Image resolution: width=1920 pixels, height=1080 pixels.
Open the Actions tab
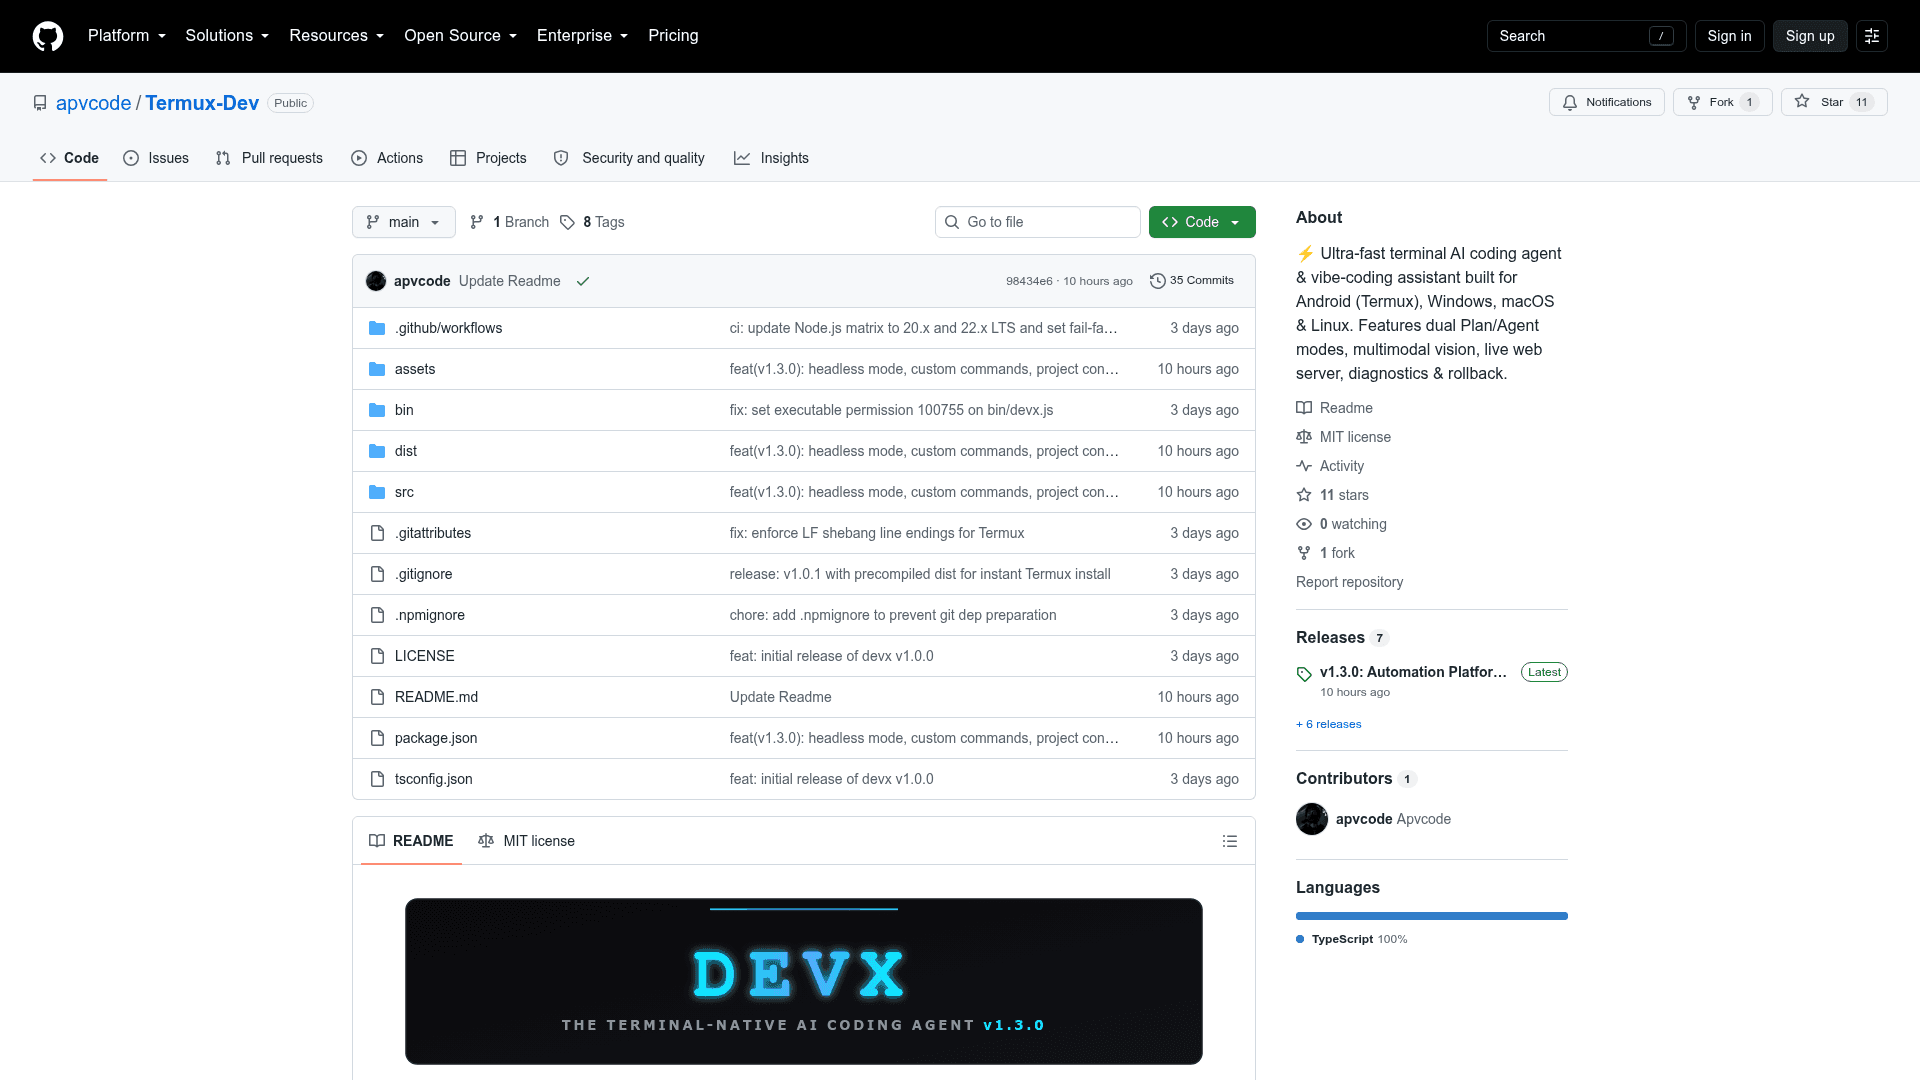[x=387, y=158]
